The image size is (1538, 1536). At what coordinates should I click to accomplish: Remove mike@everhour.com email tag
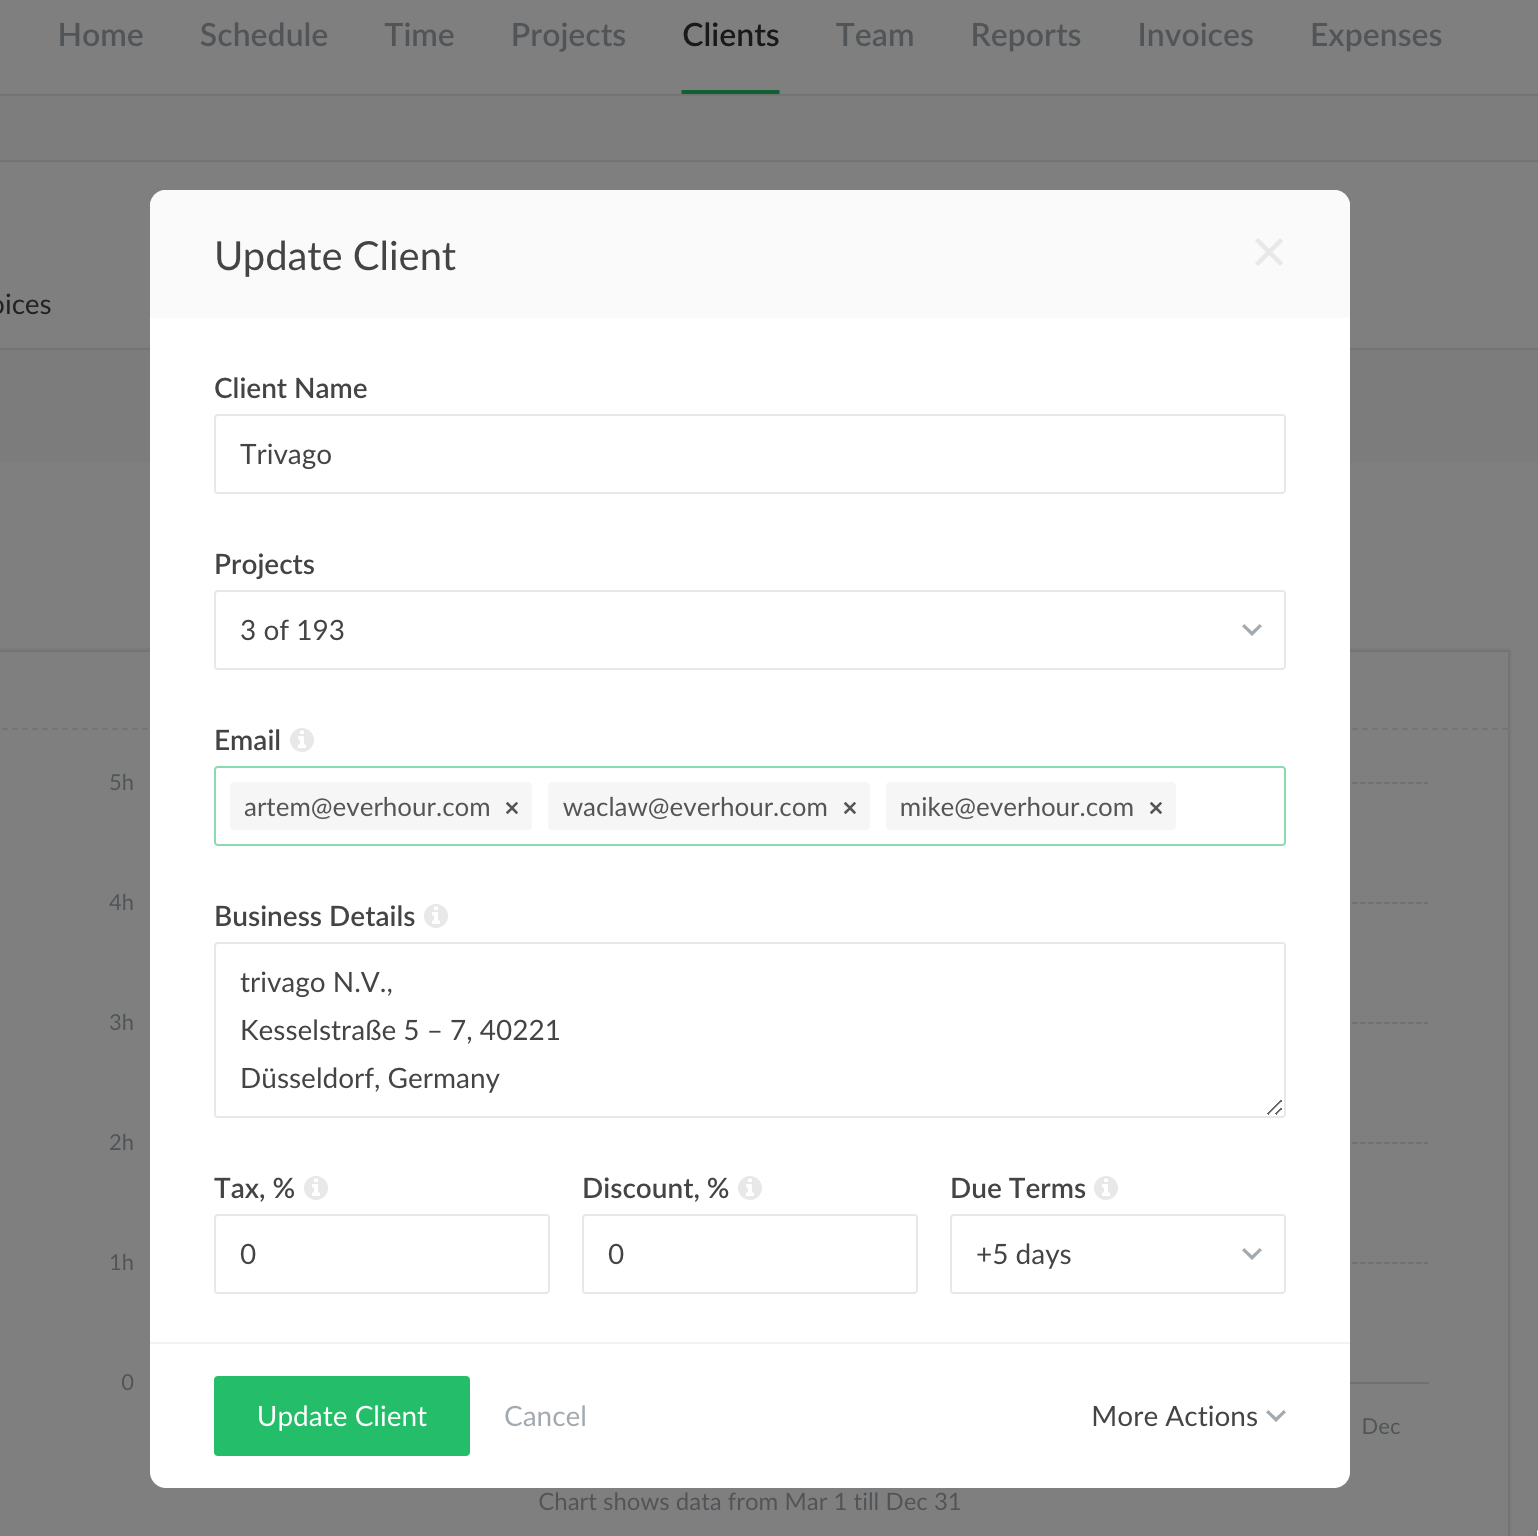(1156, 808)
